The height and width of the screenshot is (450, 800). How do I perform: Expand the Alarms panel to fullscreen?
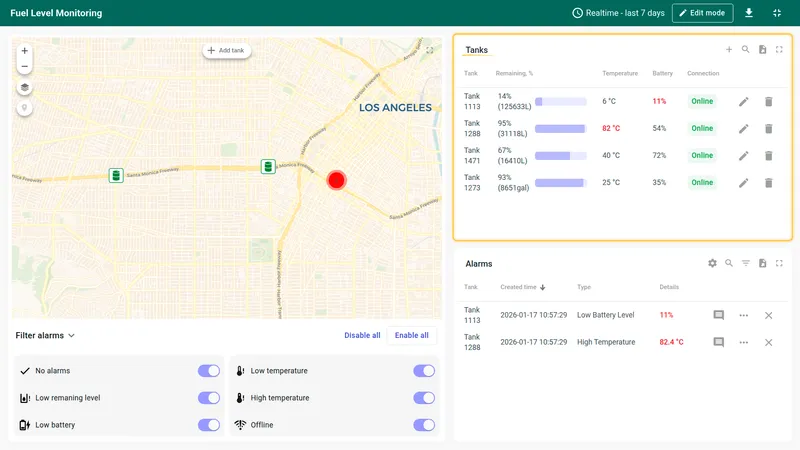coord(779,263)
